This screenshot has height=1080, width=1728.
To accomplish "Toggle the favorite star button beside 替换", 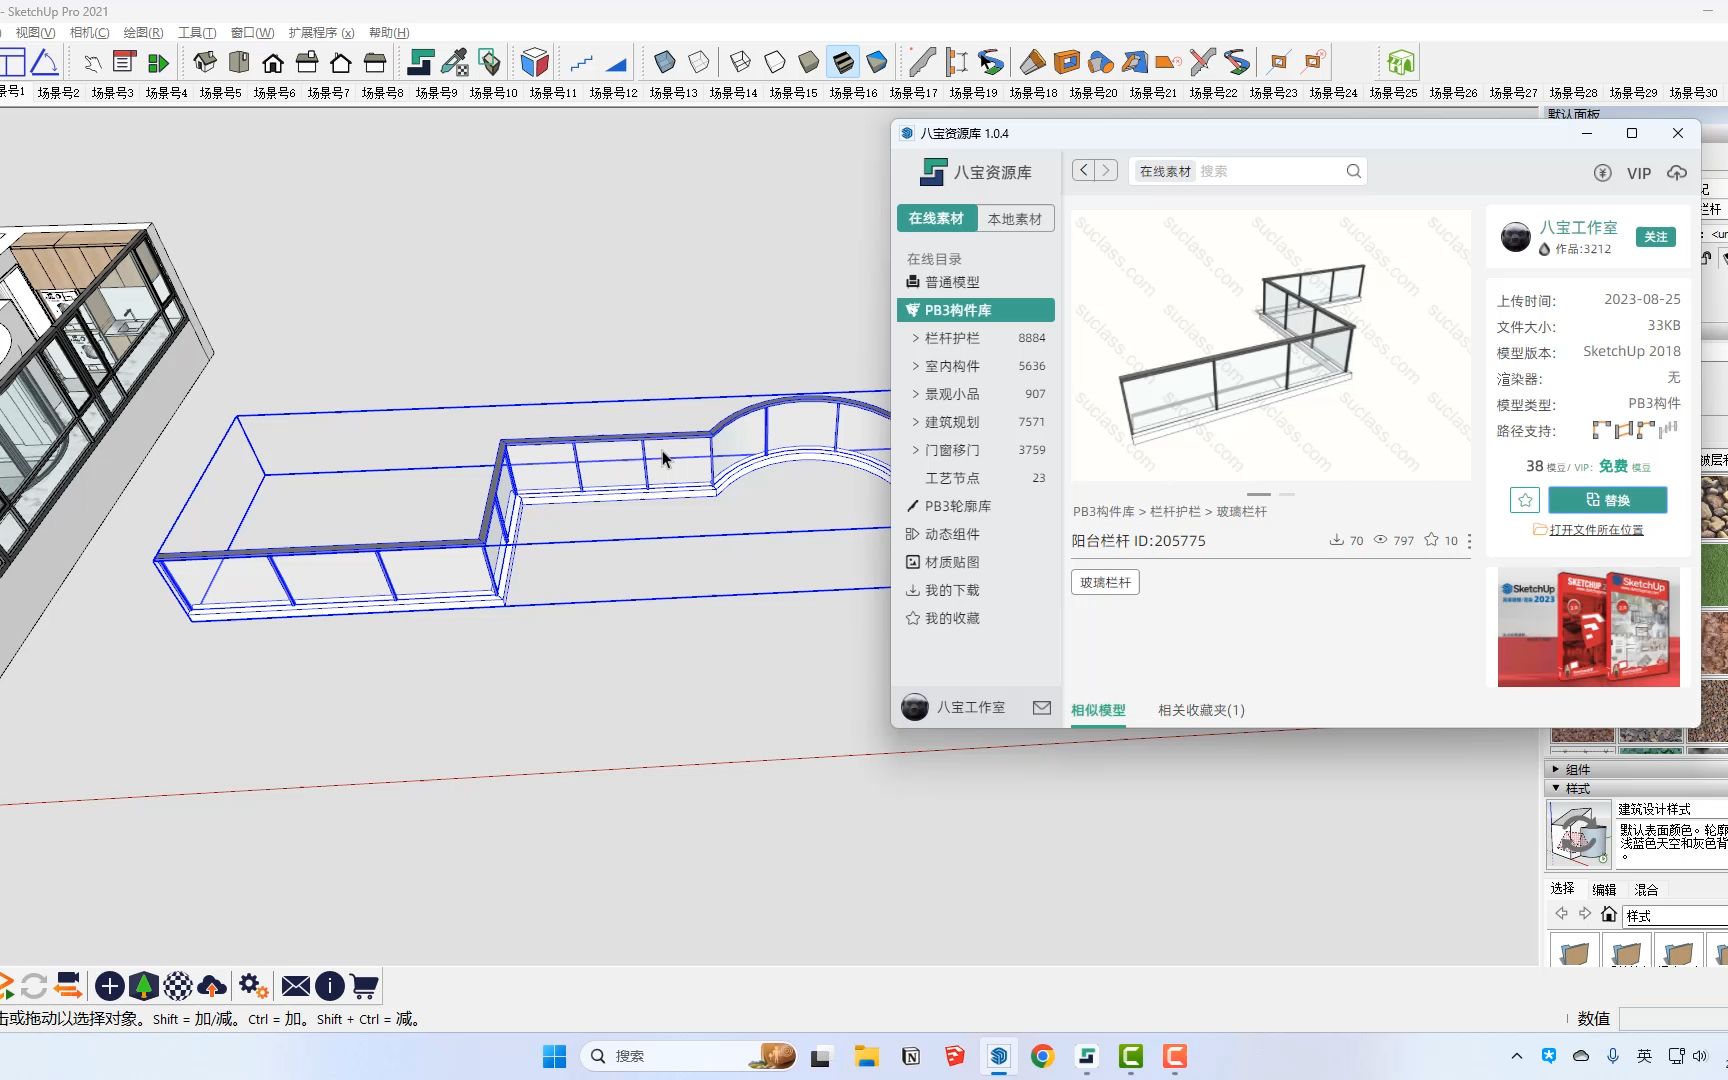I will tap(1525, 500).
